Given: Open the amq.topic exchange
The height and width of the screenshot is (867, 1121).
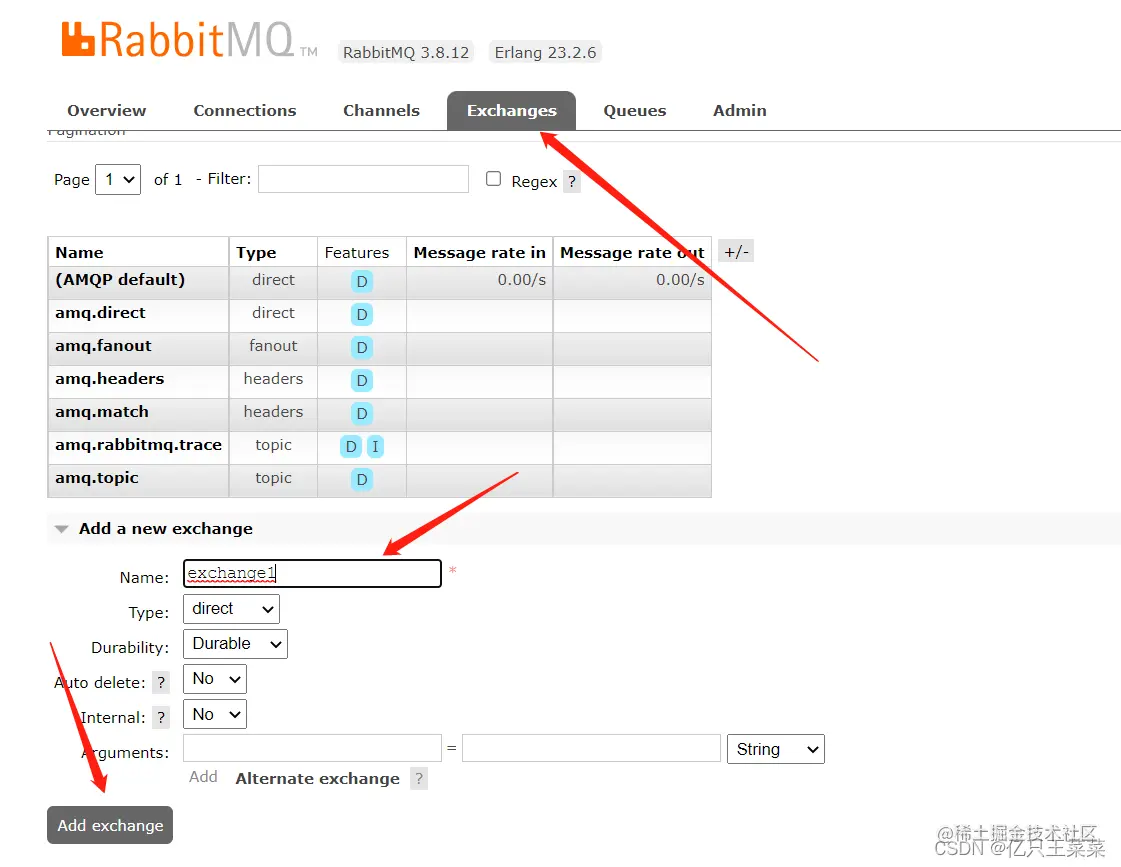Looking at the screenshot, I should tap(97, 477).
